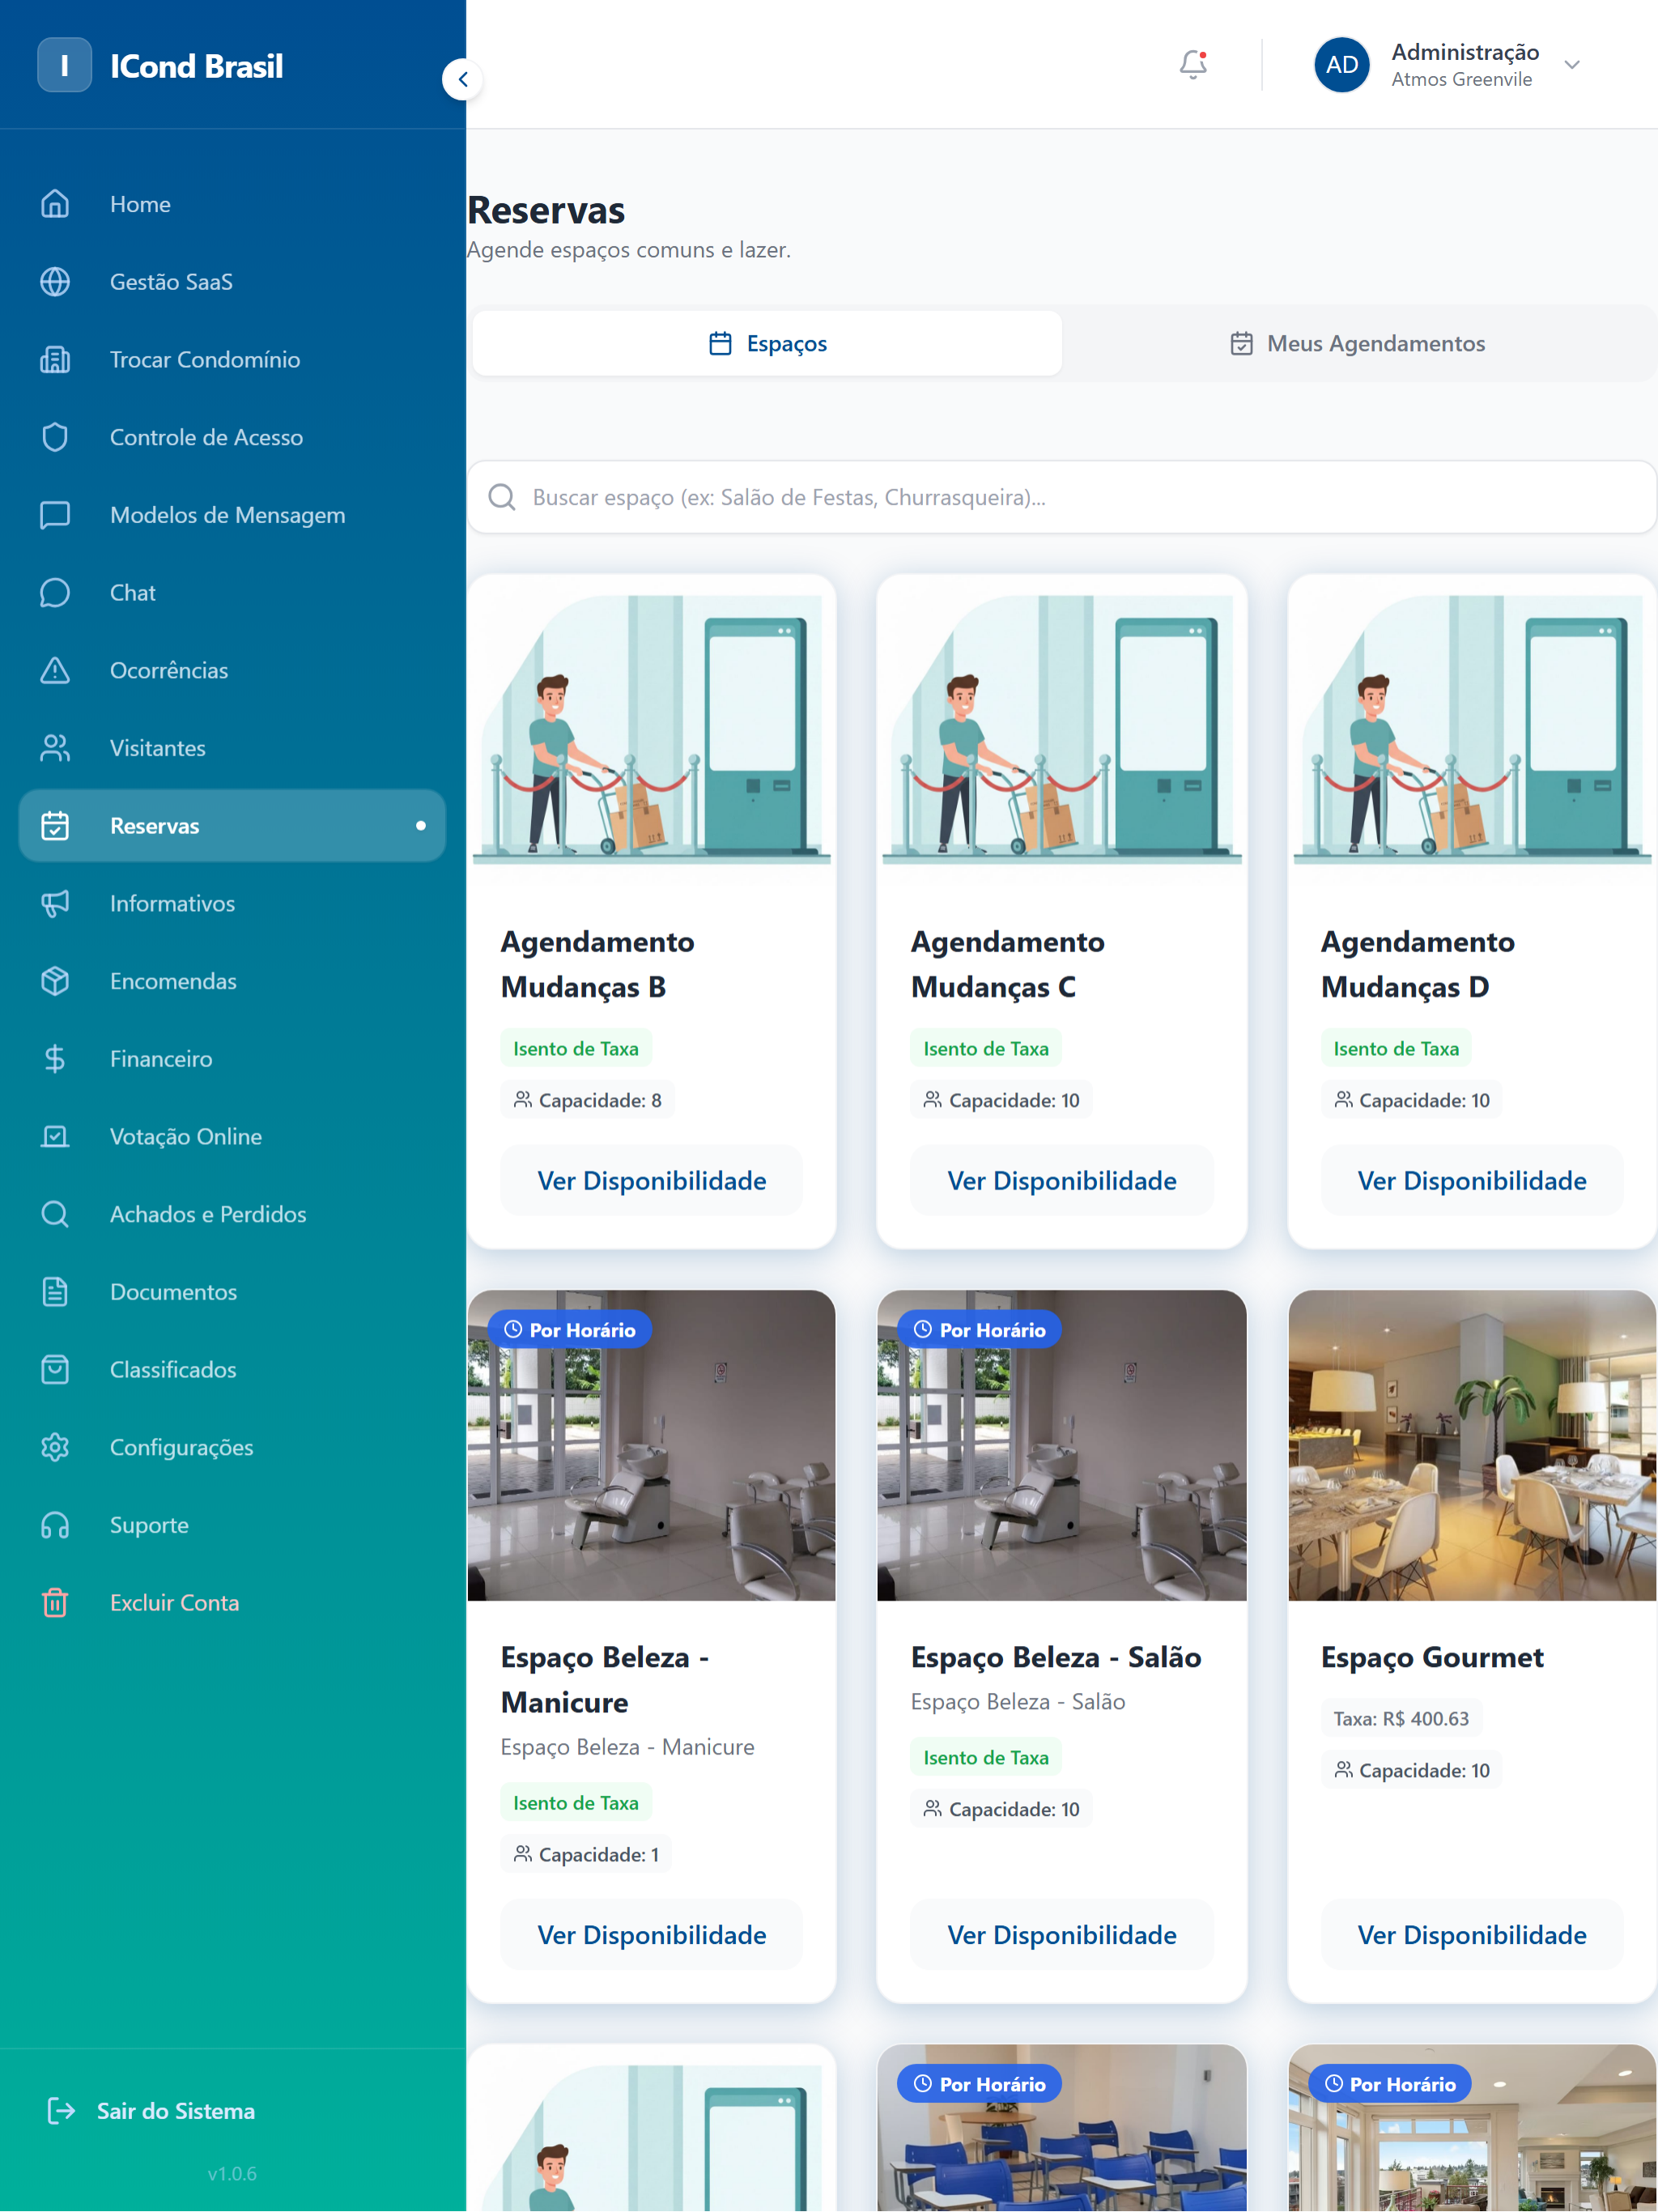The width and height of the screenshot is (1658, 2212).
Task: Click the Controle de Acesso shield icon
Action: click(55, 437)
